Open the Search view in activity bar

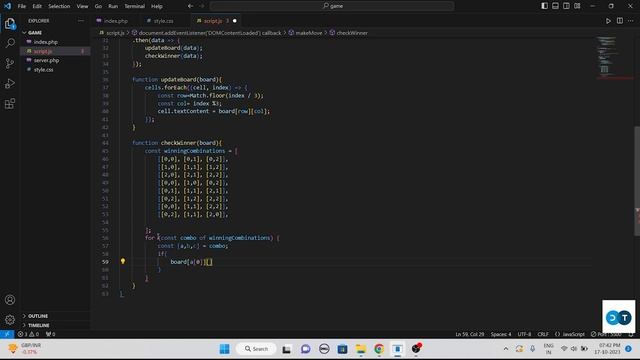[x=10, y=43]
